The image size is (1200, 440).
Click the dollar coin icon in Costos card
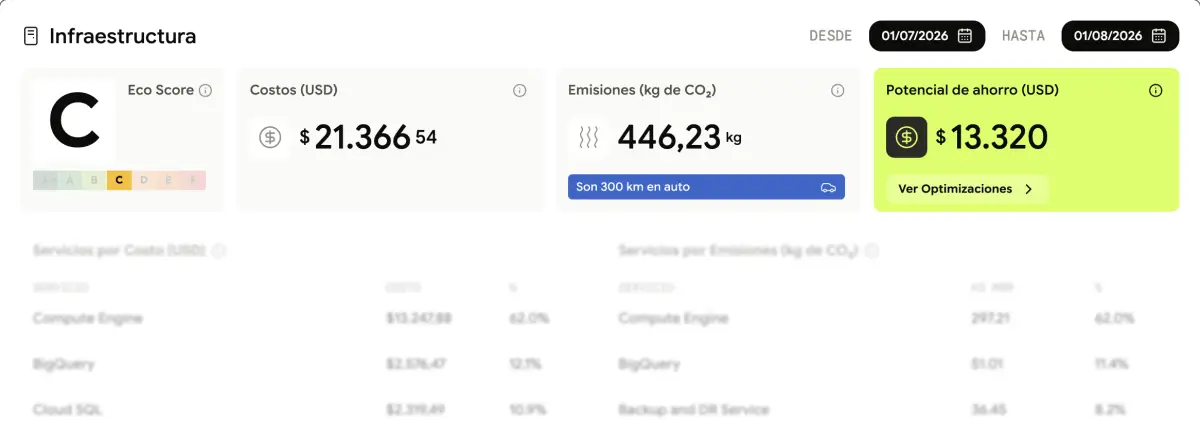click(x=270, y=137)
